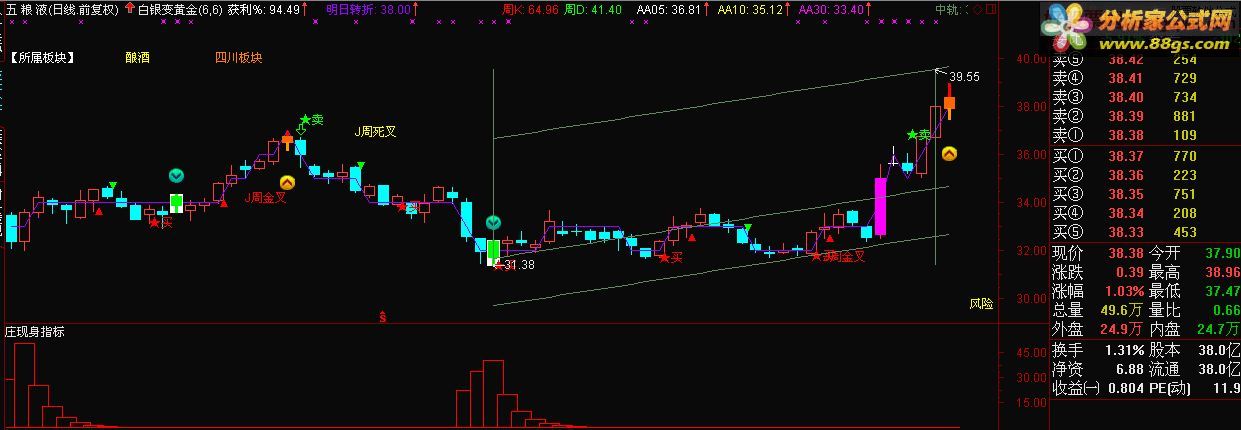
Task: Click the red dollar sign marker at chart bottom
Action: [x=382, y=316]
